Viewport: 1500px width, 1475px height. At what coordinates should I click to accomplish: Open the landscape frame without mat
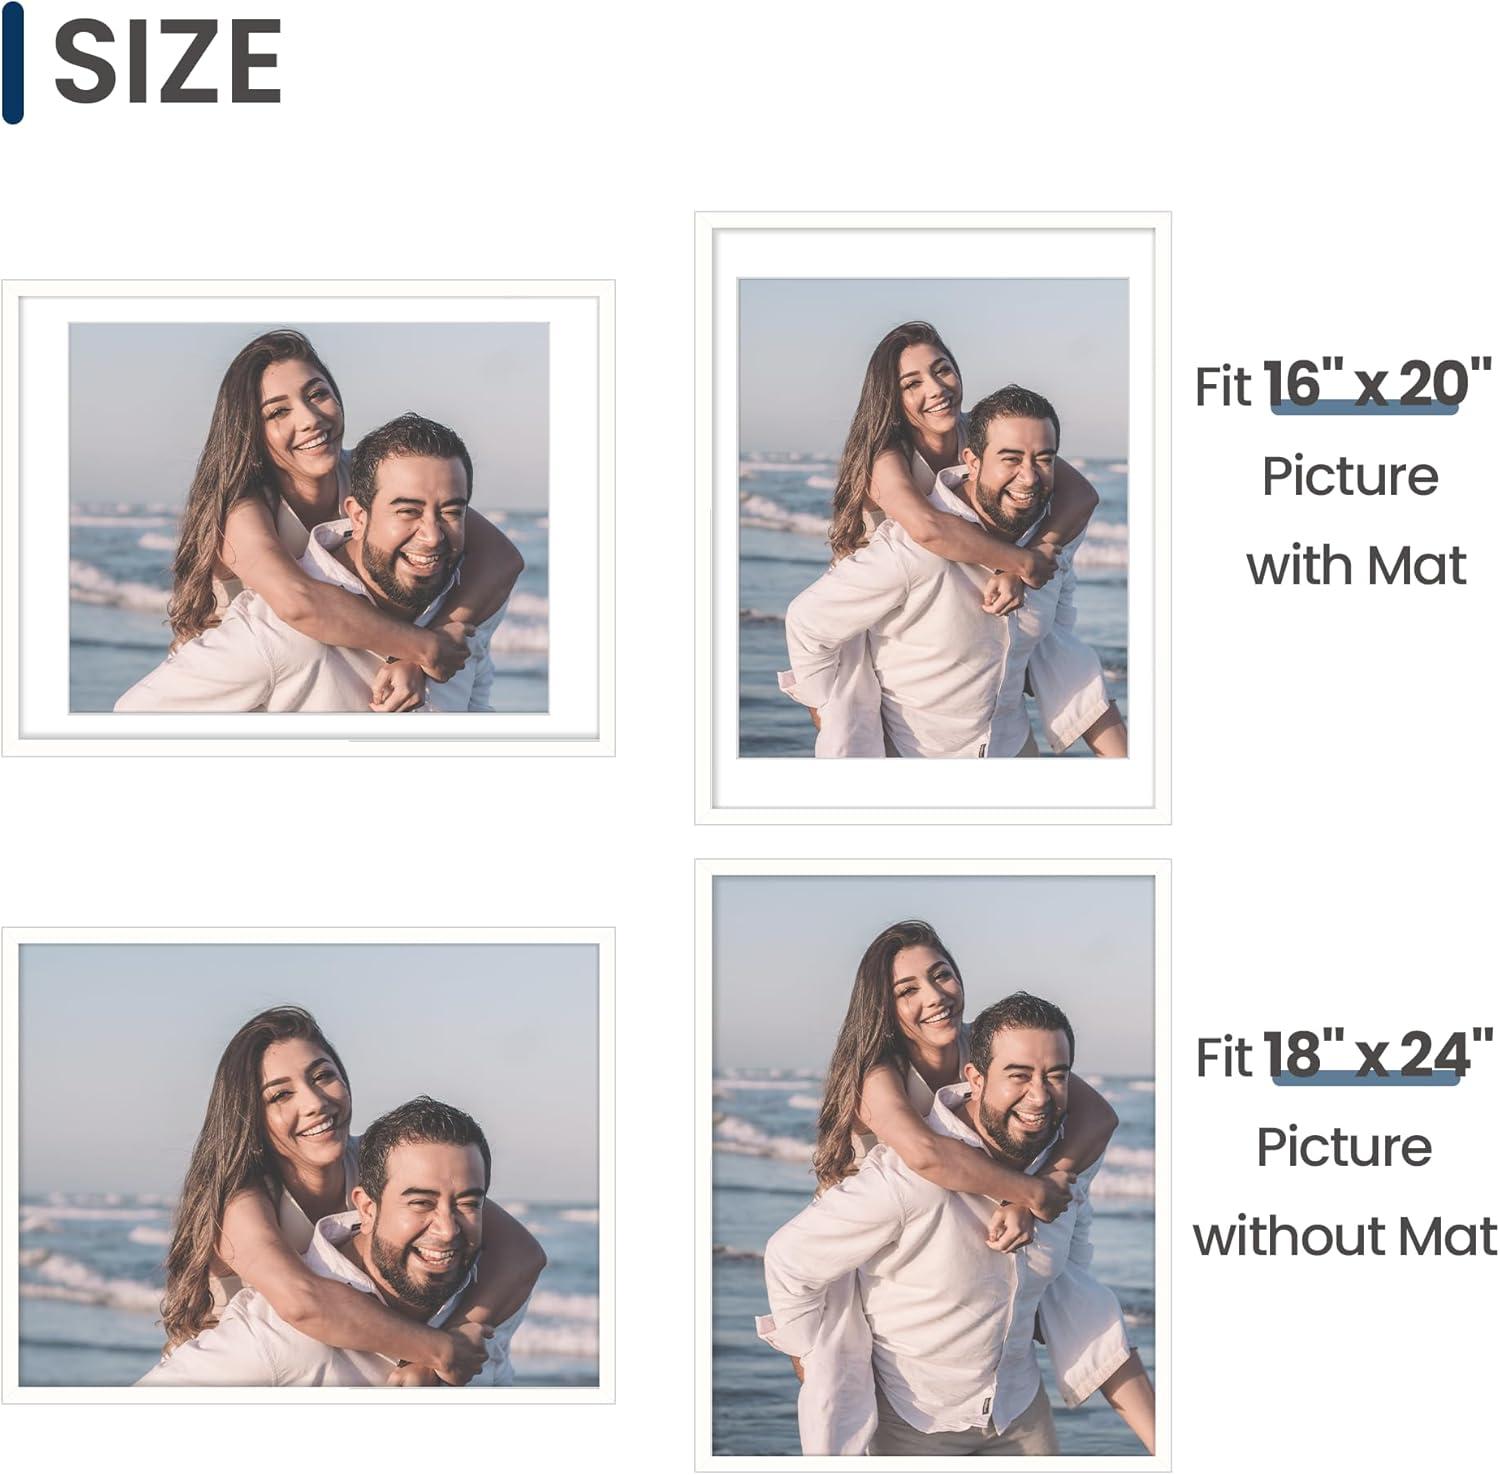[308, 1166]
